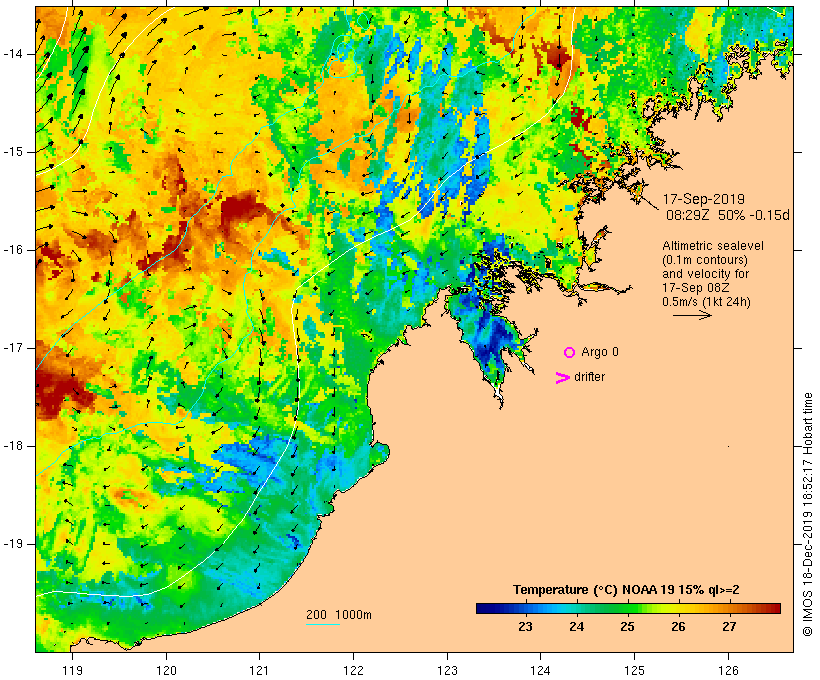
Task: Click the longitude label 122
Action: tap(354, 670)
